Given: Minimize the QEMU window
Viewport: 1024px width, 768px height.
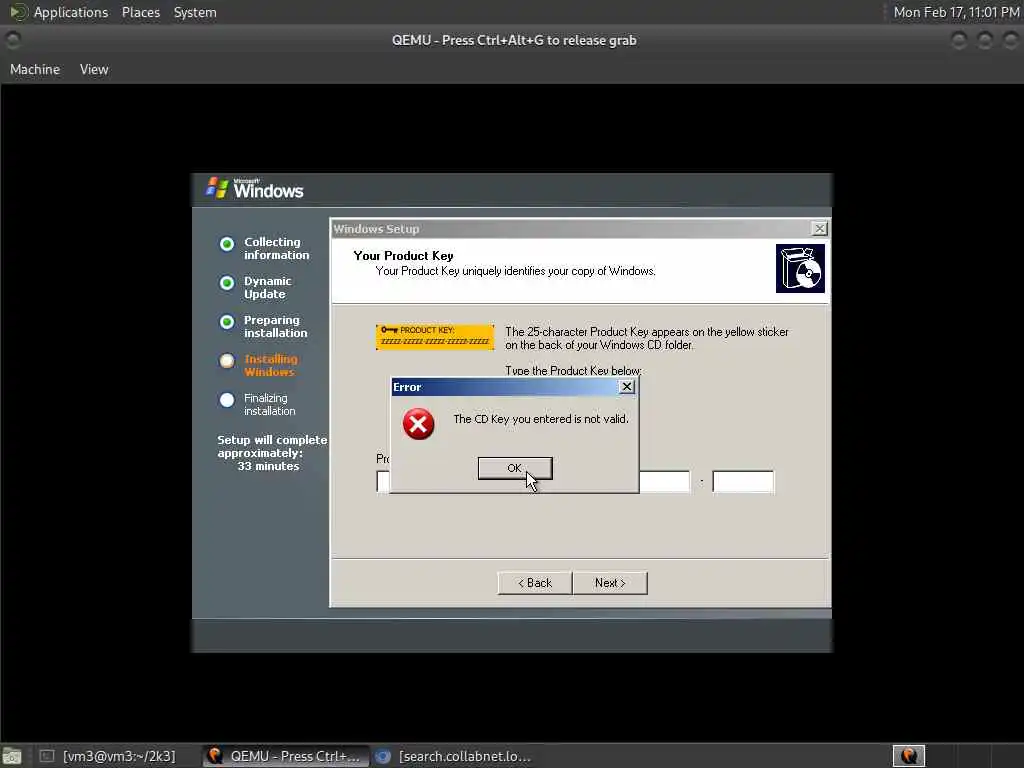Looking at the screenshot, I should [959, 40].
